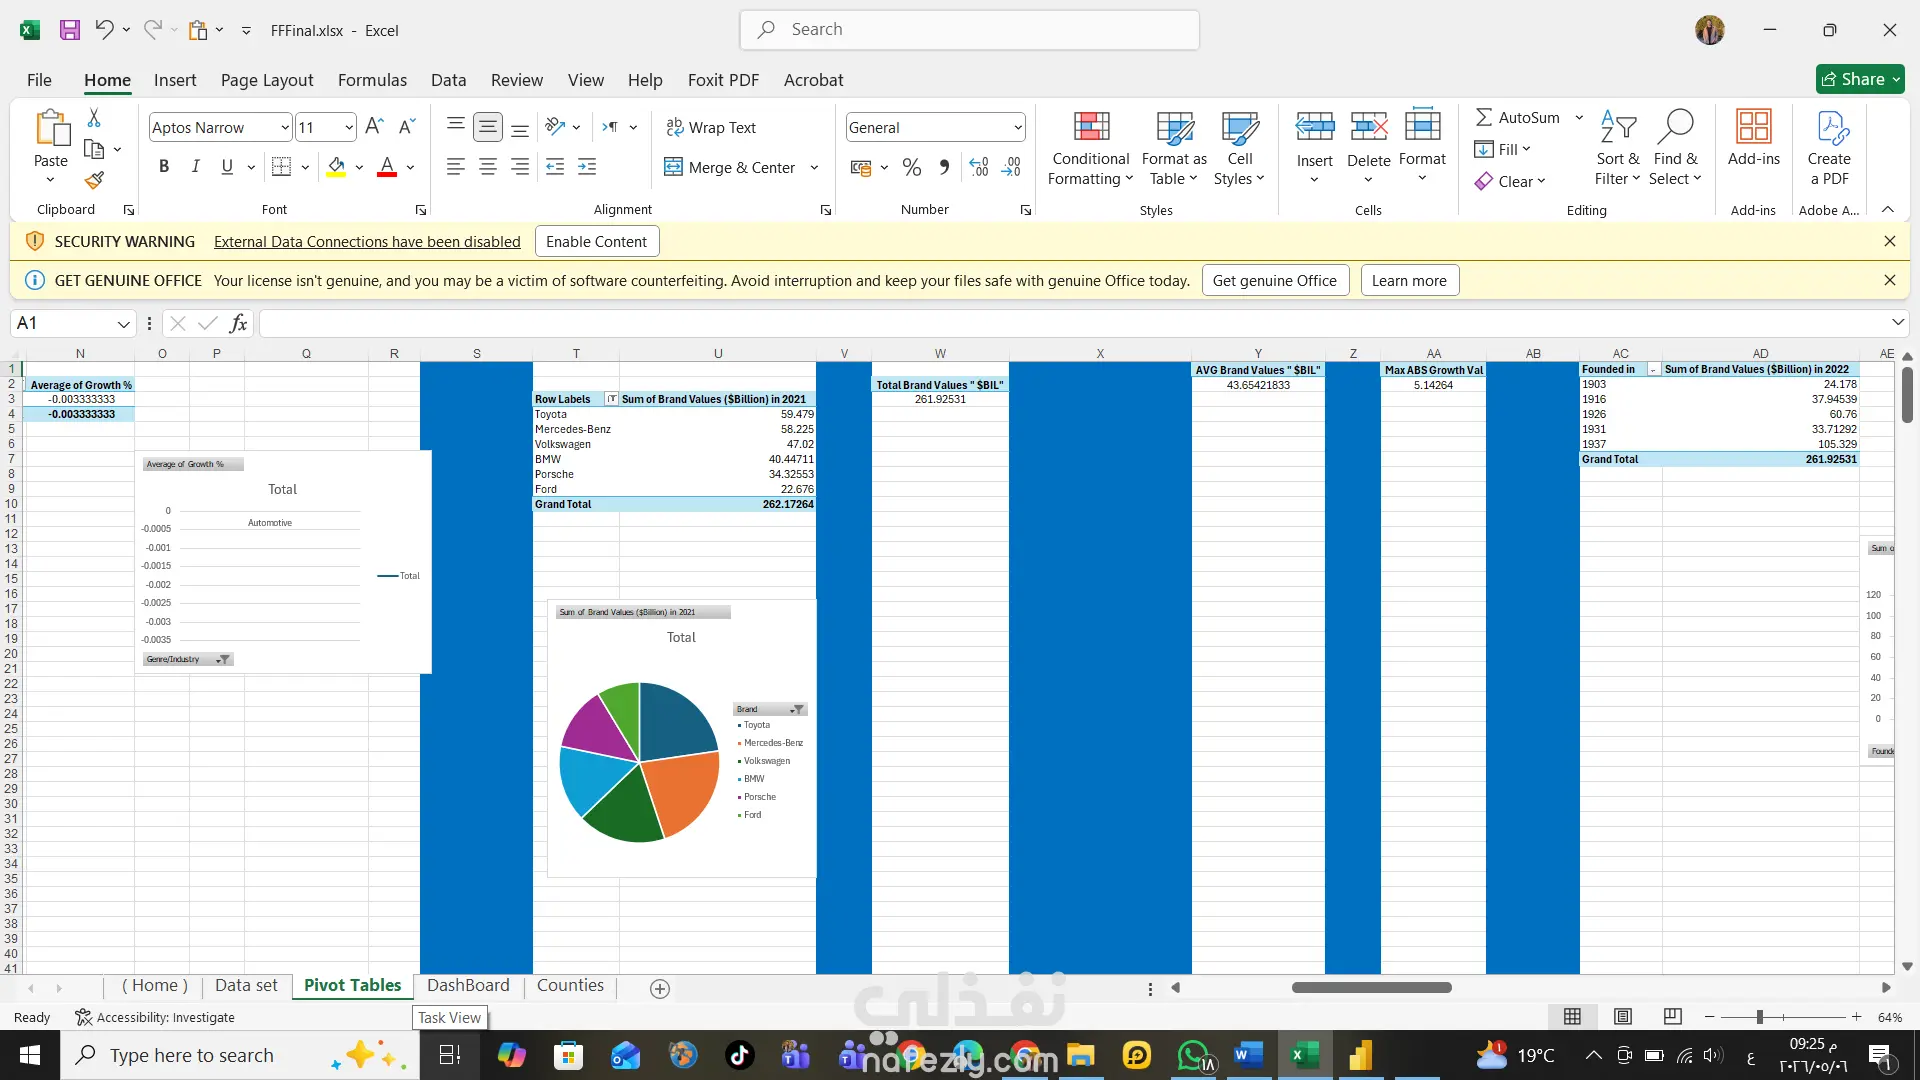Screen dimensions: 1920x1080
Task: Open the Insert ribbon tab
Action: tap(175, 80)
